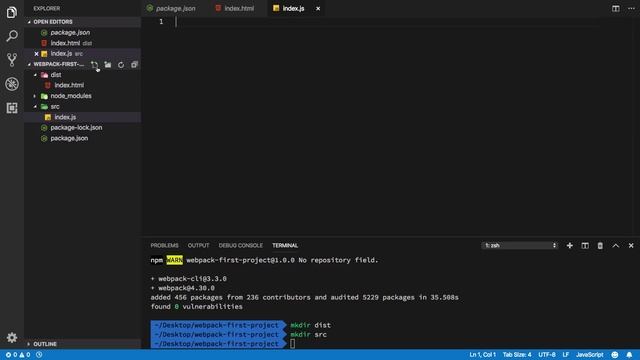Switch to the index.html editor tab
Image resolution: width=640 pixels, height=360 pixels.
pos(235,8)
